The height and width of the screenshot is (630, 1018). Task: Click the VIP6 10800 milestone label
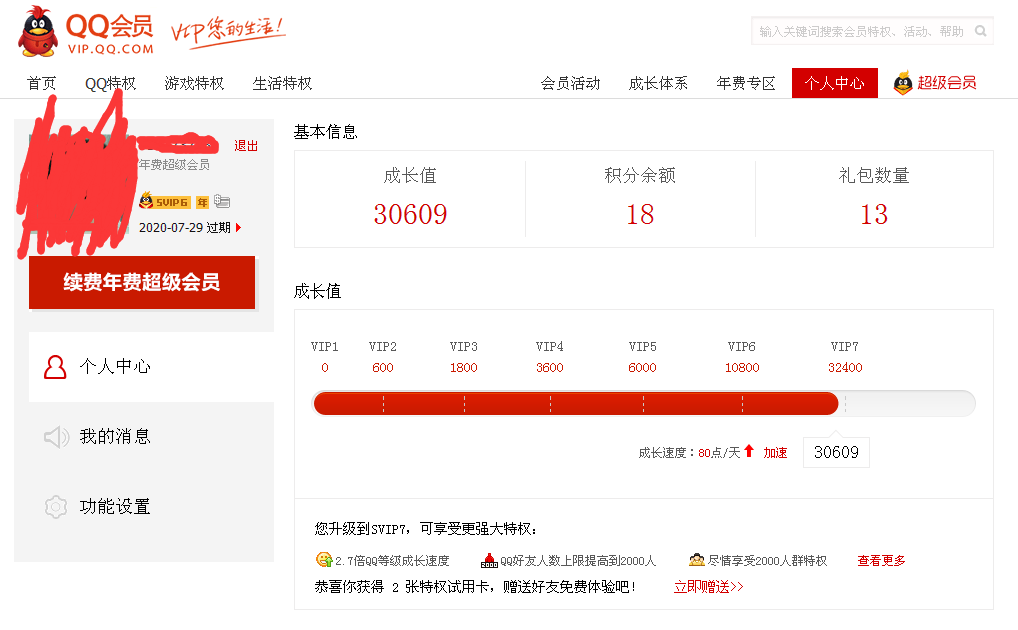click(x=742, y=357)
